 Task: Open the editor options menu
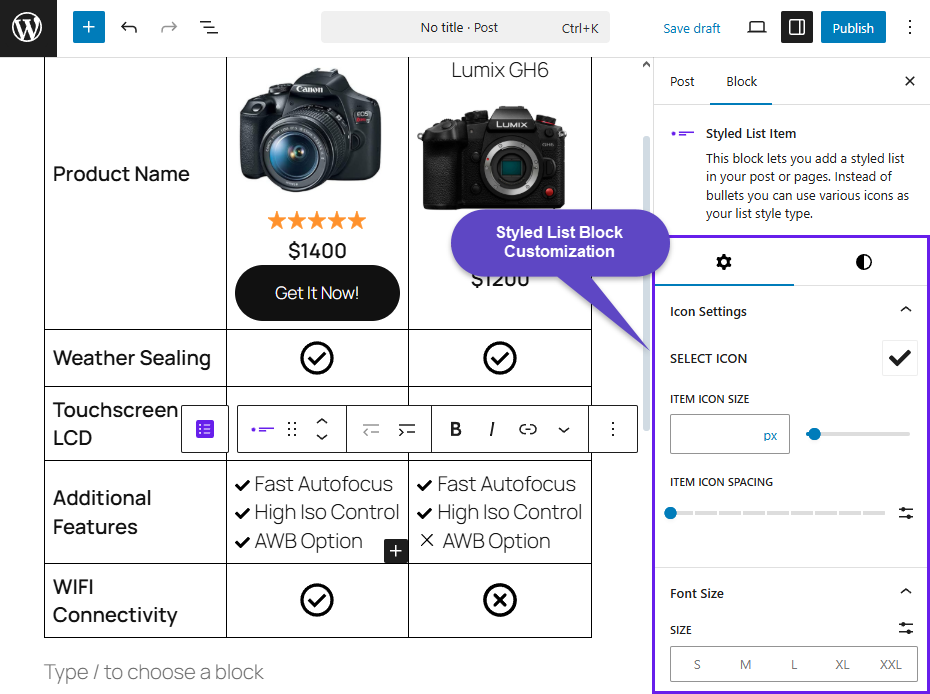(x=910, y=27)
